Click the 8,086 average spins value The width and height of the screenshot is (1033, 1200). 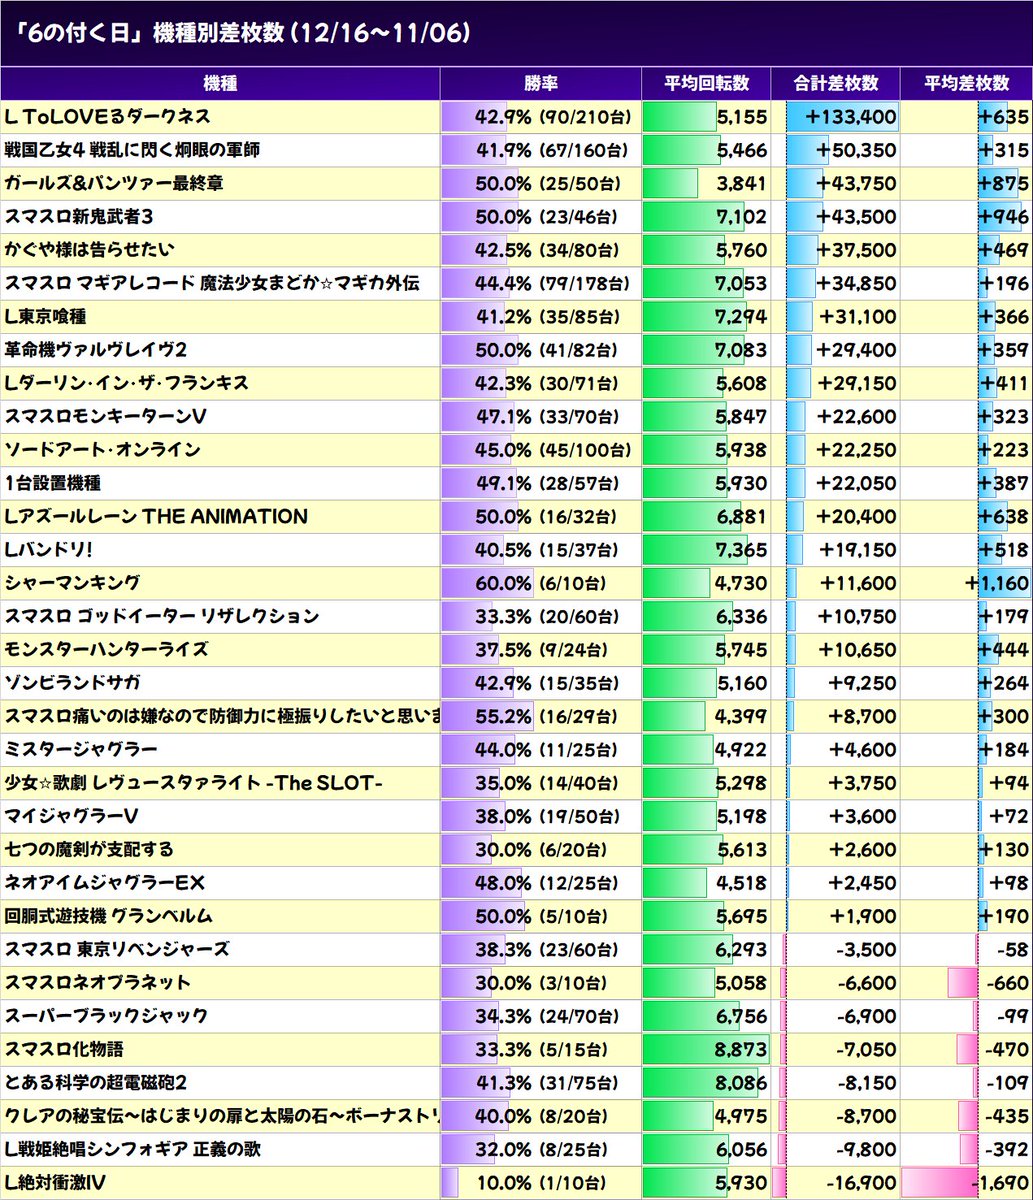(741, 1083)
